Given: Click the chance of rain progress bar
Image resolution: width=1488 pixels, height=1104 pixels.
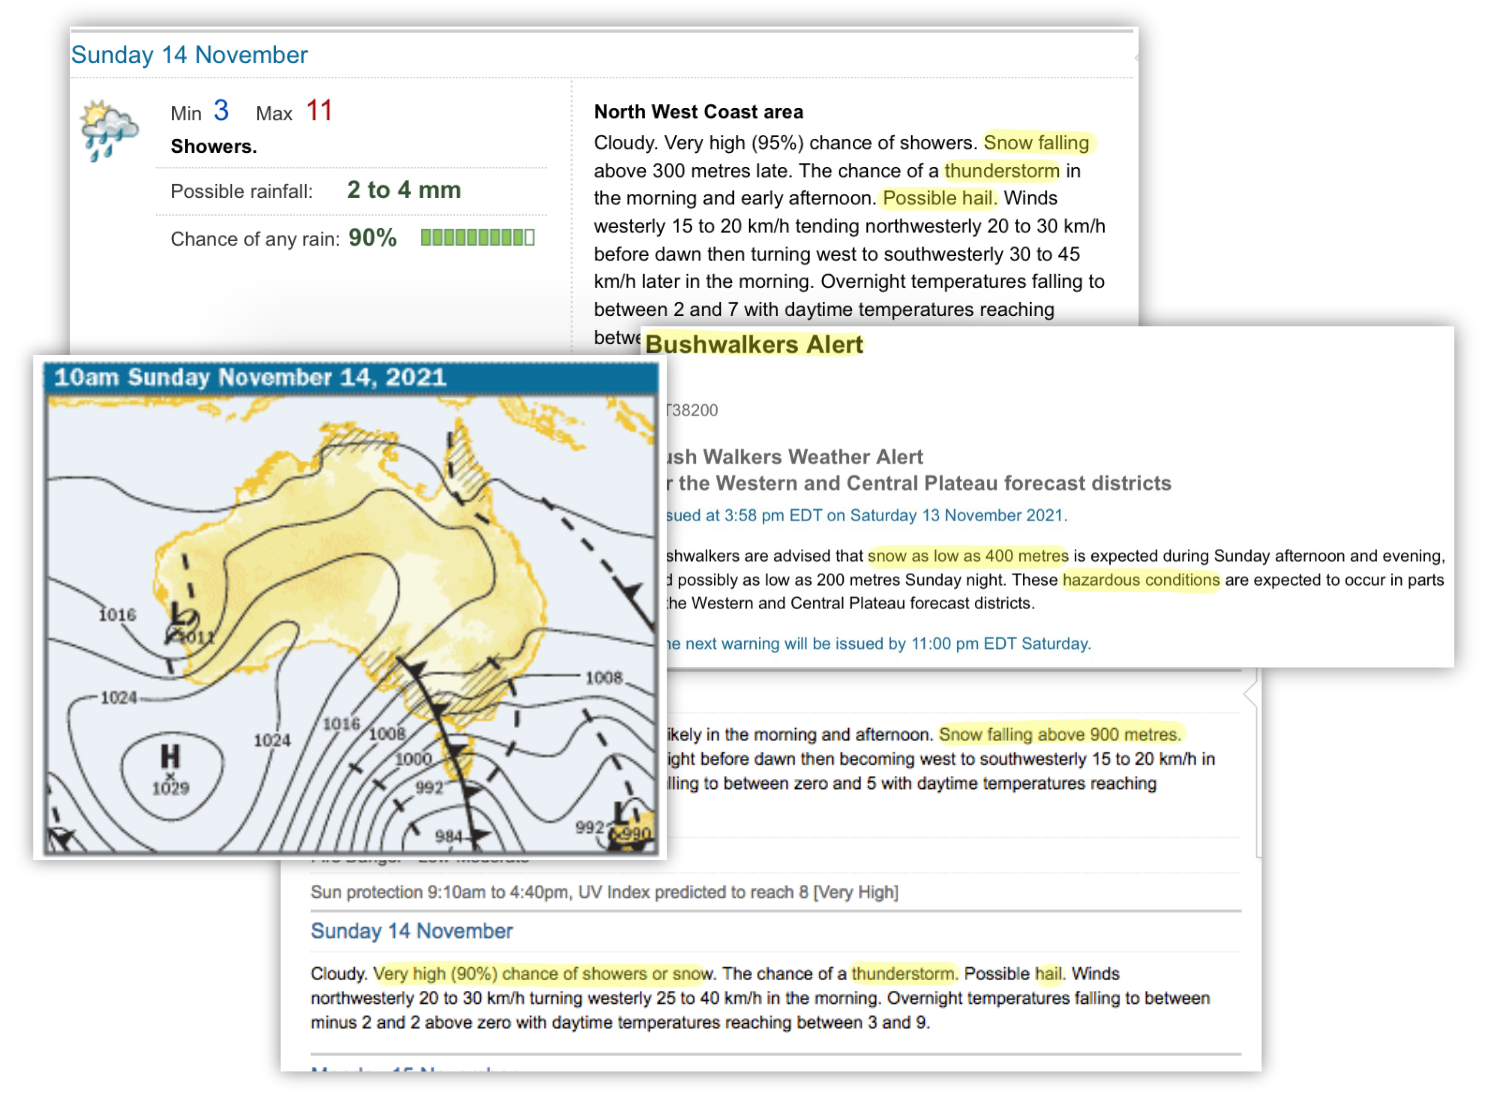Looking at the screenshot, I should click(478, 238).
